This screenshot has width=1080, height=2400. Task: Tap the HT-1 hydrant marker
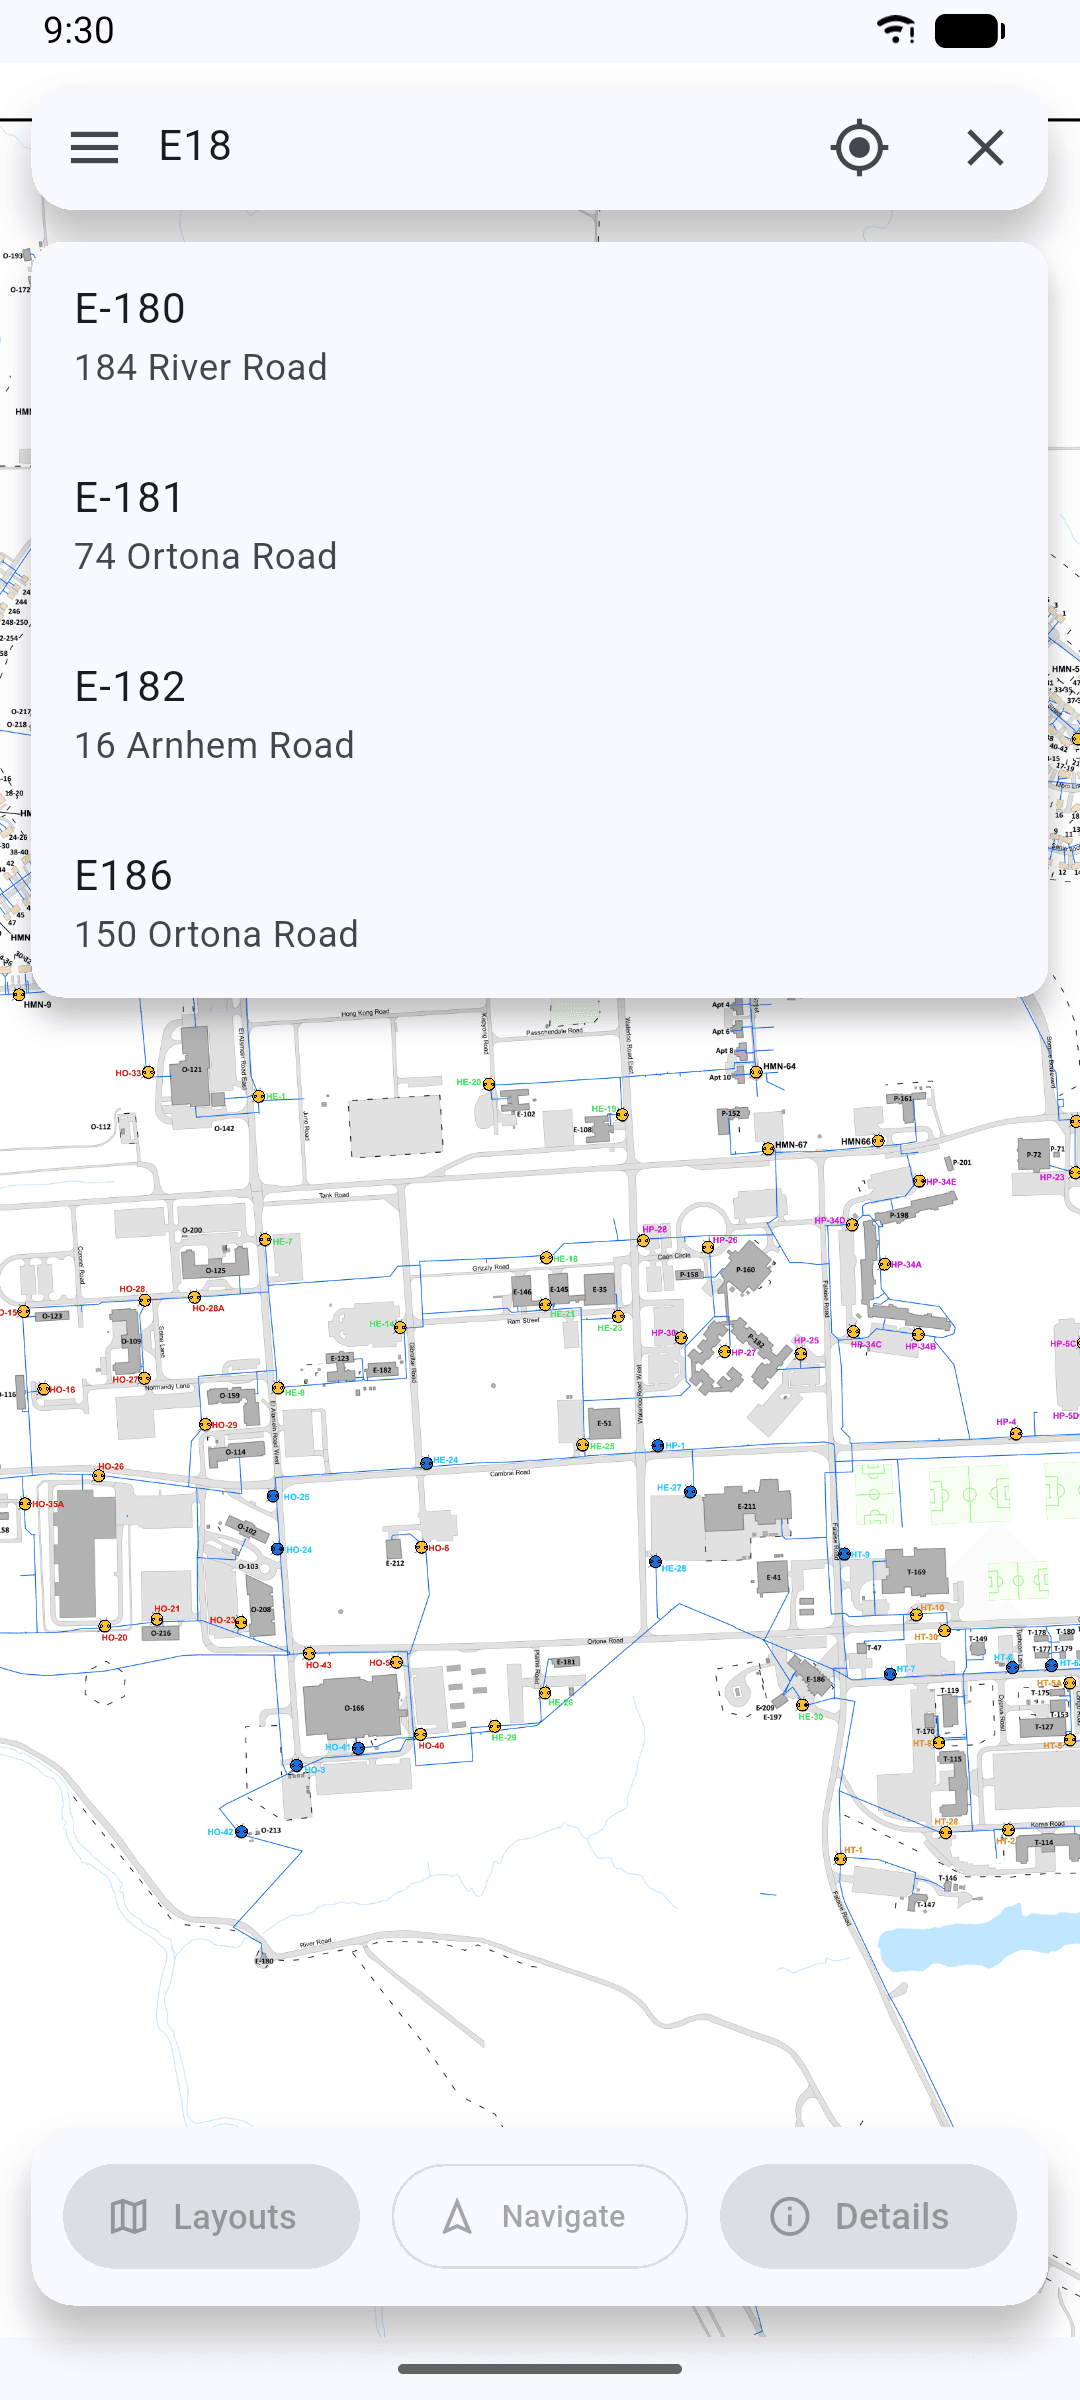pos(840,1859)
